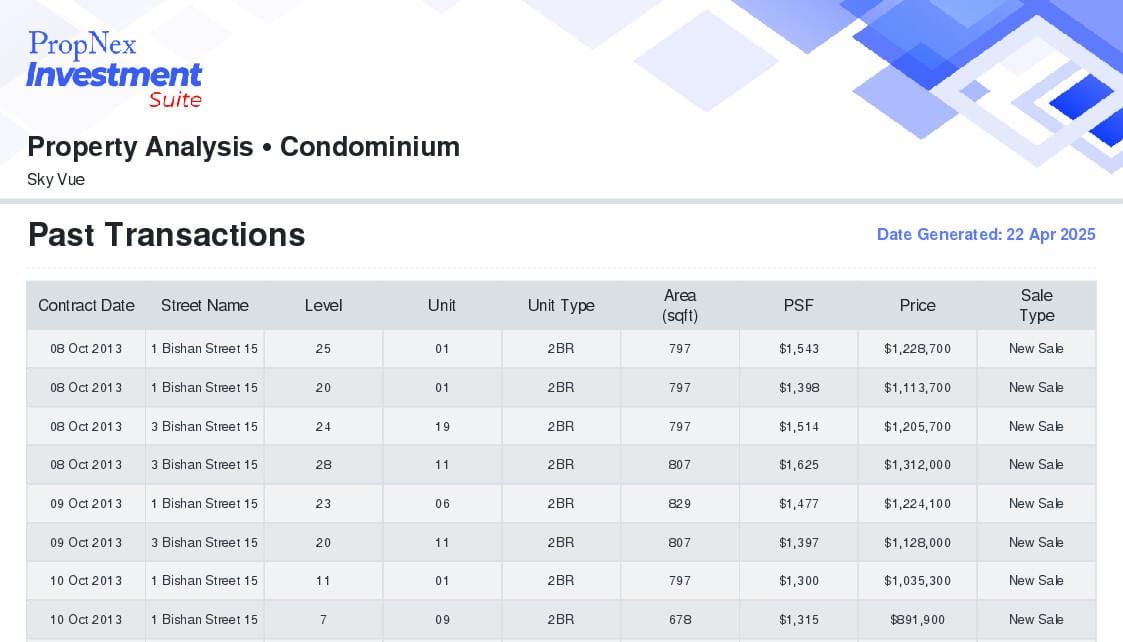This screenshot has width=1123, height=642.
Task: Select the $1,625 PSF cell
Action: coord(799,465)
